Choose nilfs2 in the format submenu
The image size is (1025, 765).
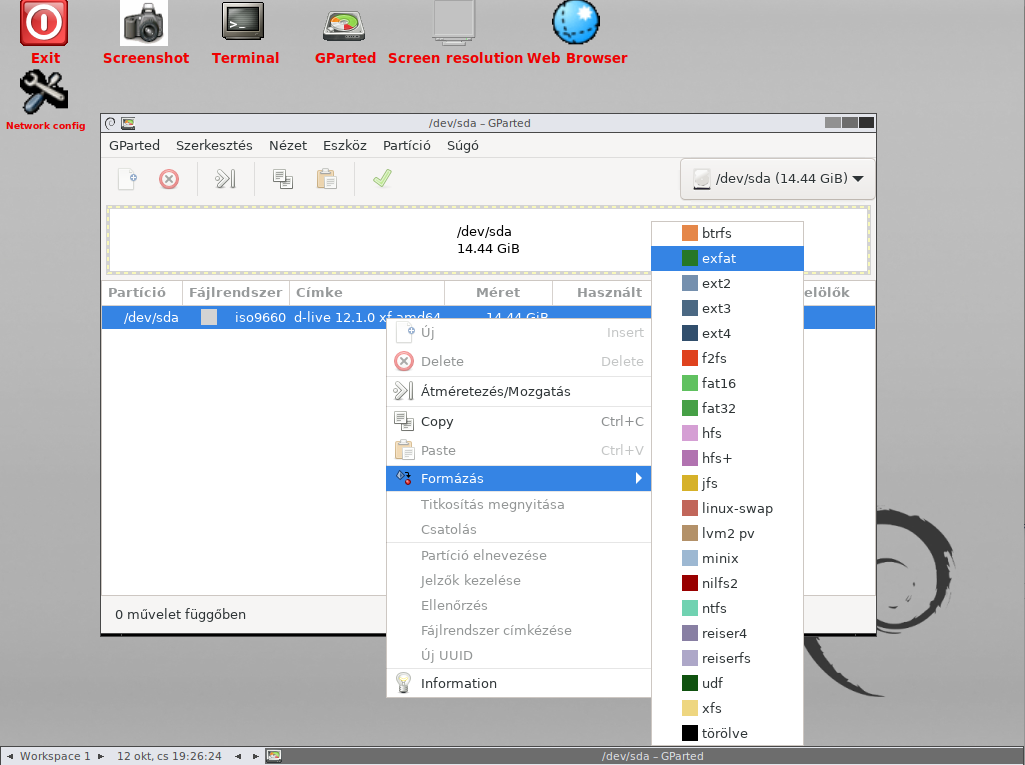click(x=727, y=583)
